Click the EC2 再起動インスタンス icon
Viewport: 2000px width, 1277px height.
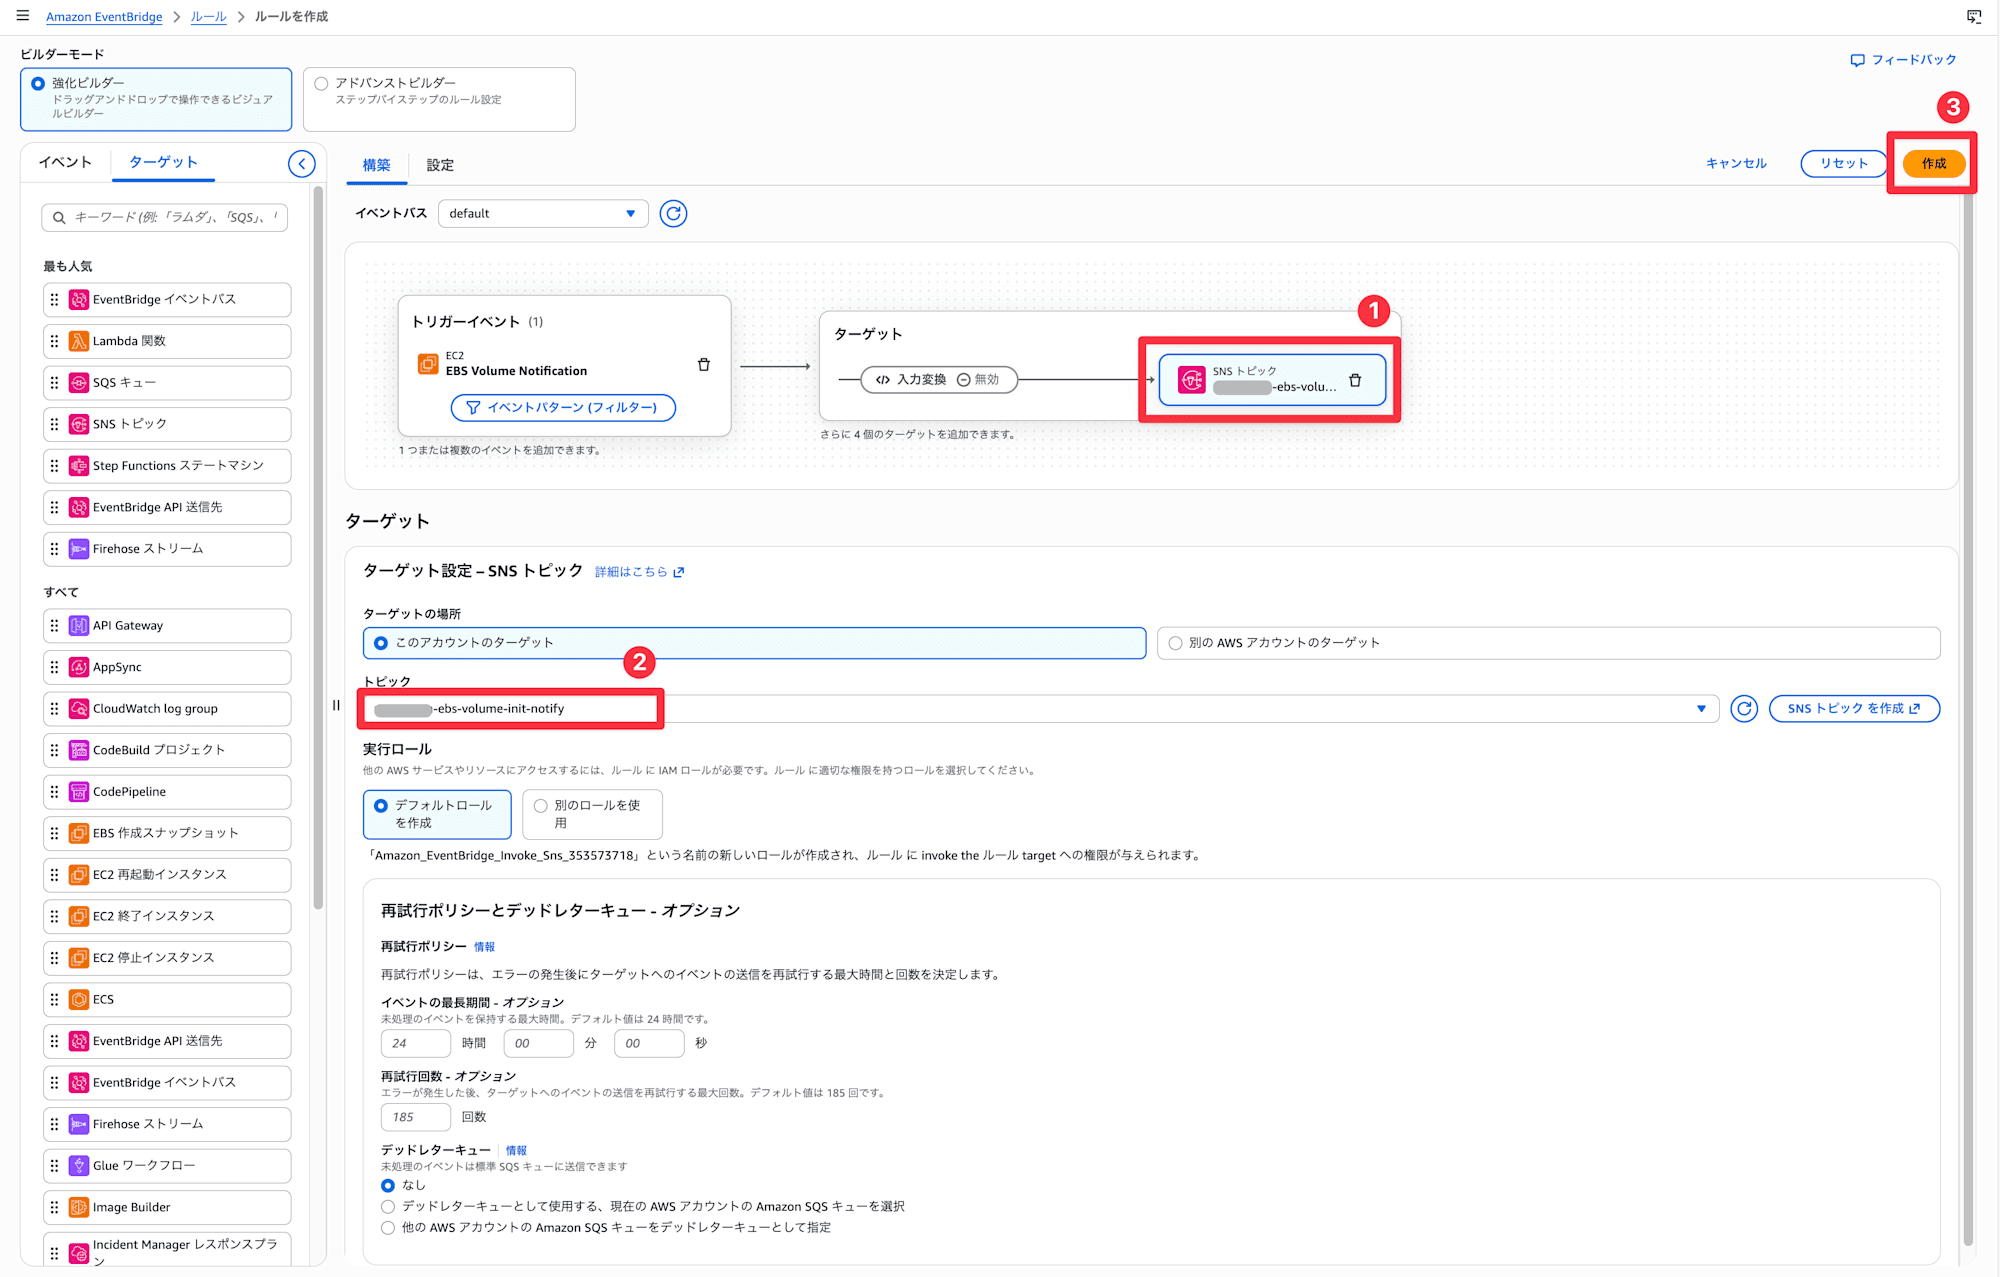click(x=79, y=875)
